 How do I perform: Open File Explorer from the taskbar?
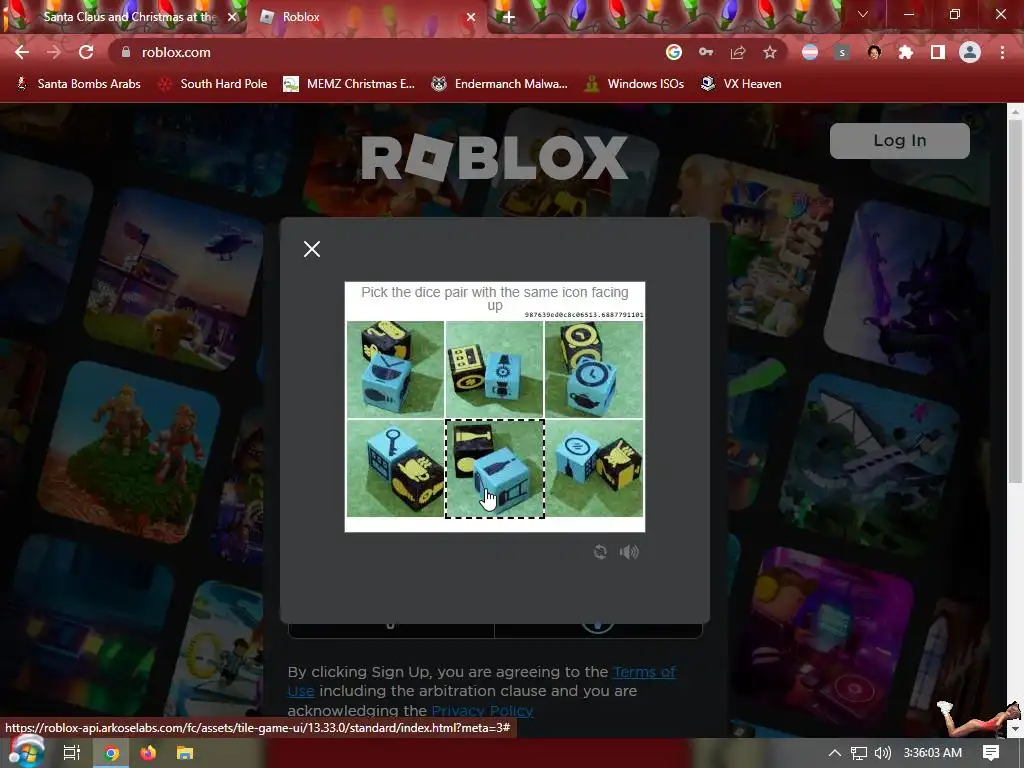click(185, 753)
